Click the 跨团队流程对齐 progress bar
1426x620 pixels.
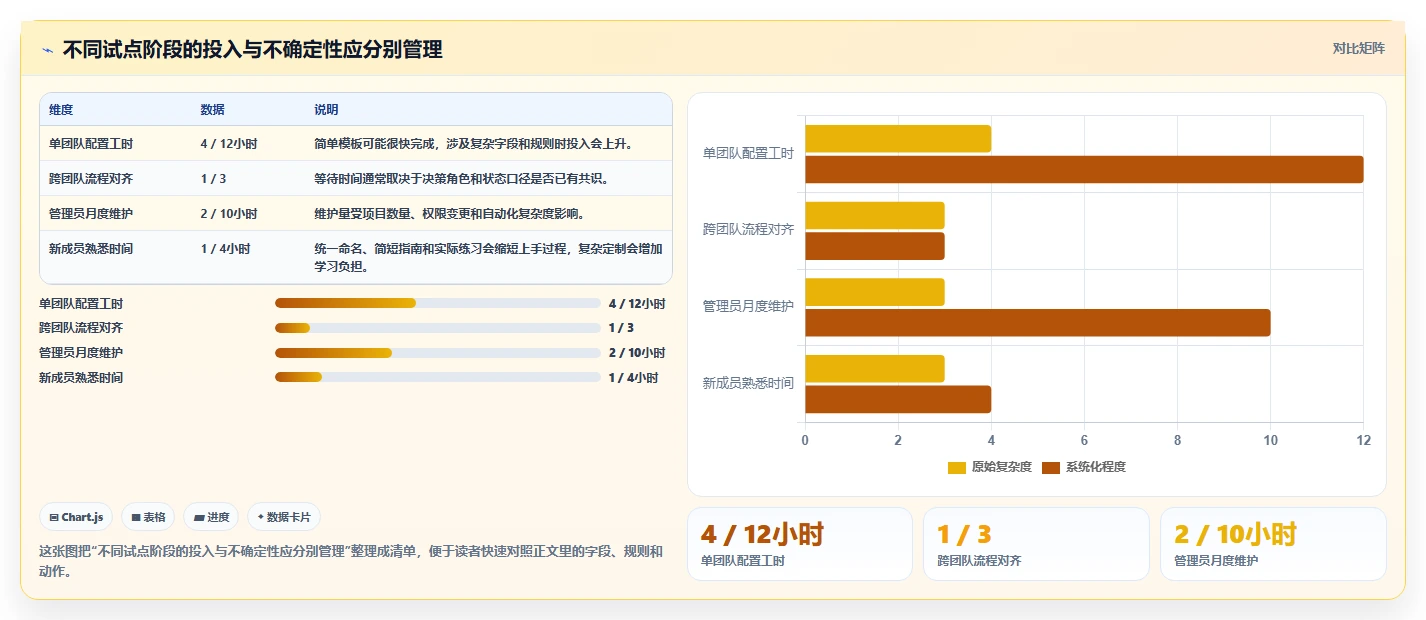coord(438,328)
